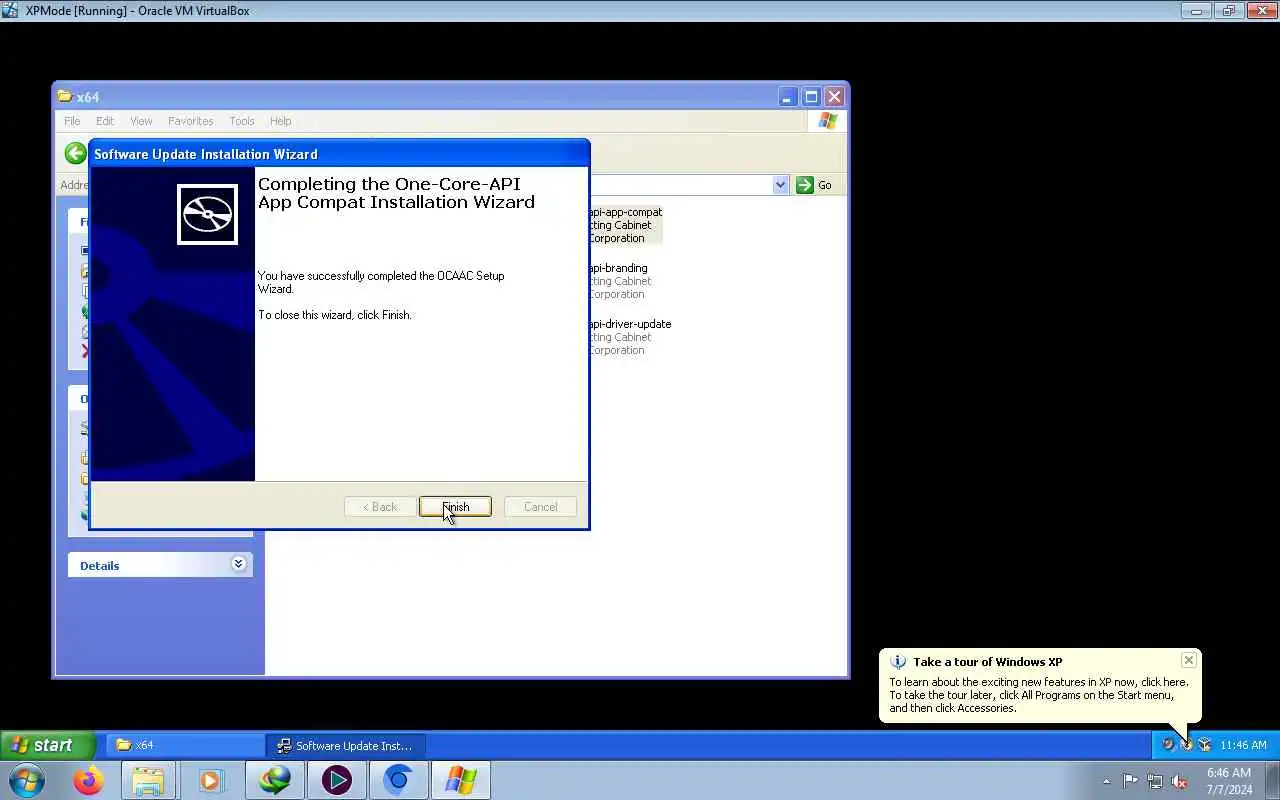Click the host network tray icon
Image resolution: width=1280 pixels, height=800 pixels.
click(1155, 781)
